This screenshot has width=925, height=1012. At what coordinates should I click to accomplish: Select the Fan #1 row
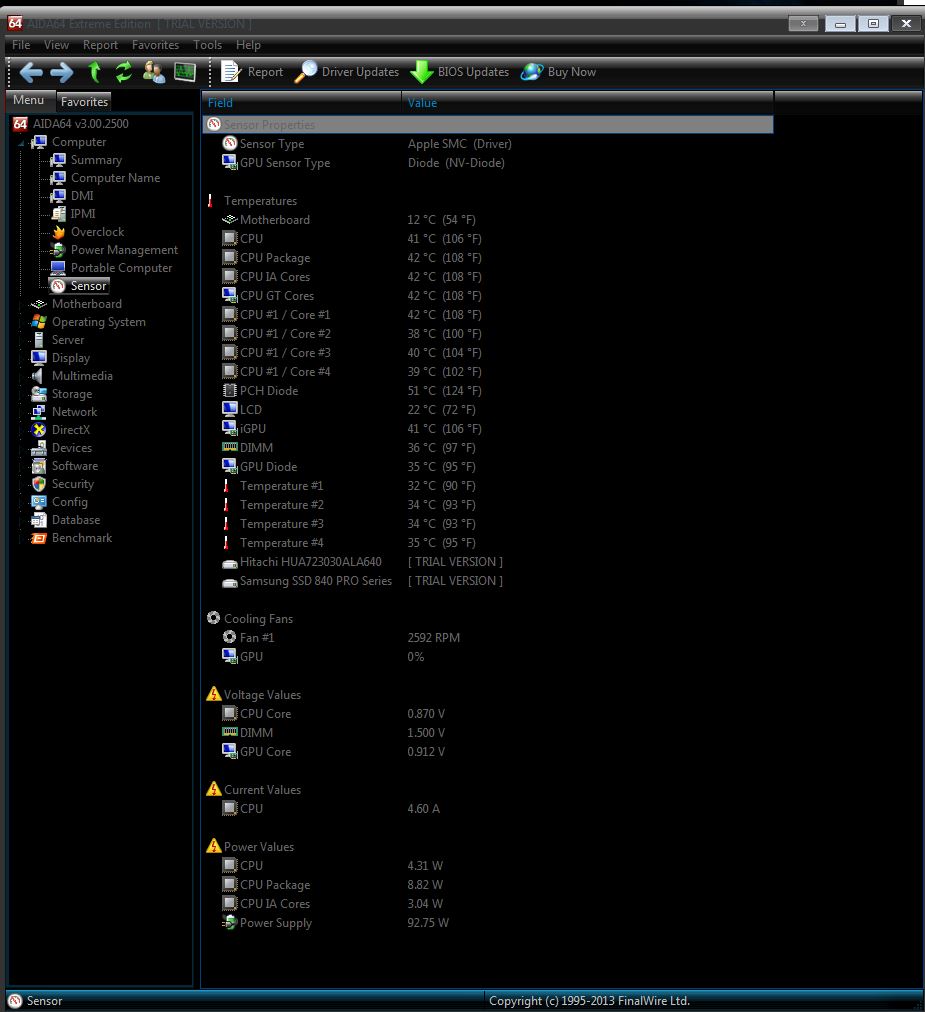click(x=488, y=638)
